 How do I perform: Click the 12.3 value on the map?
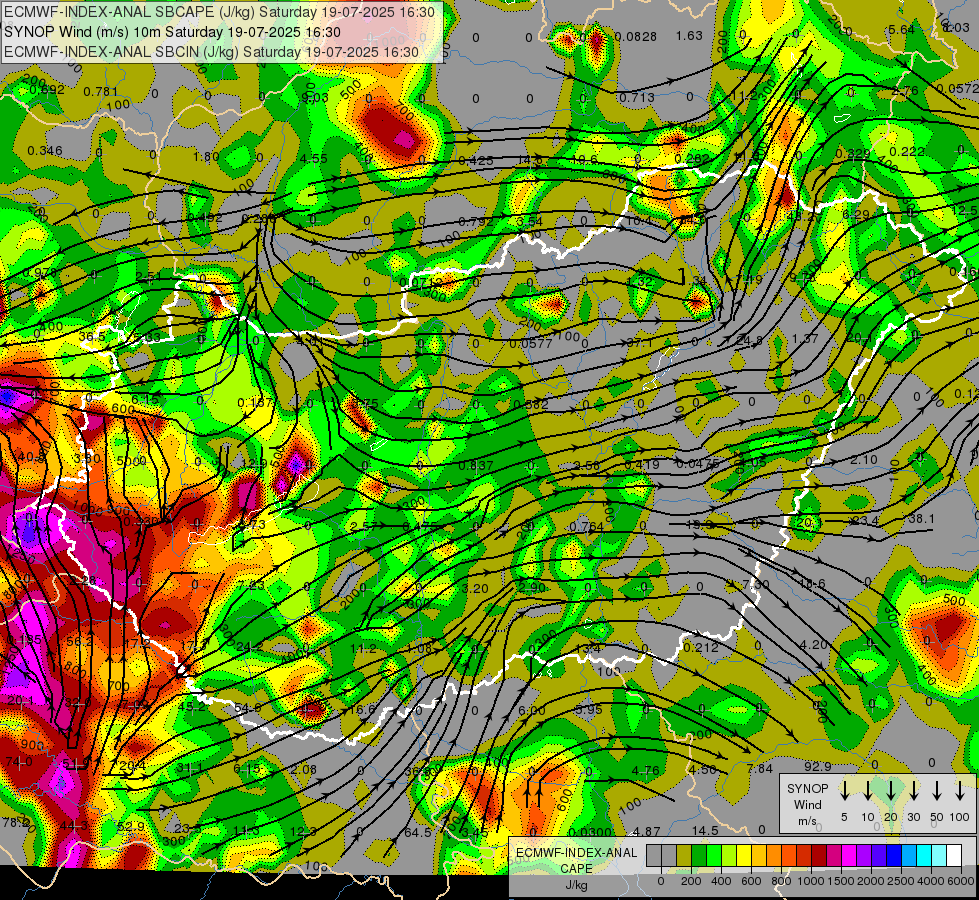(304, 831)
